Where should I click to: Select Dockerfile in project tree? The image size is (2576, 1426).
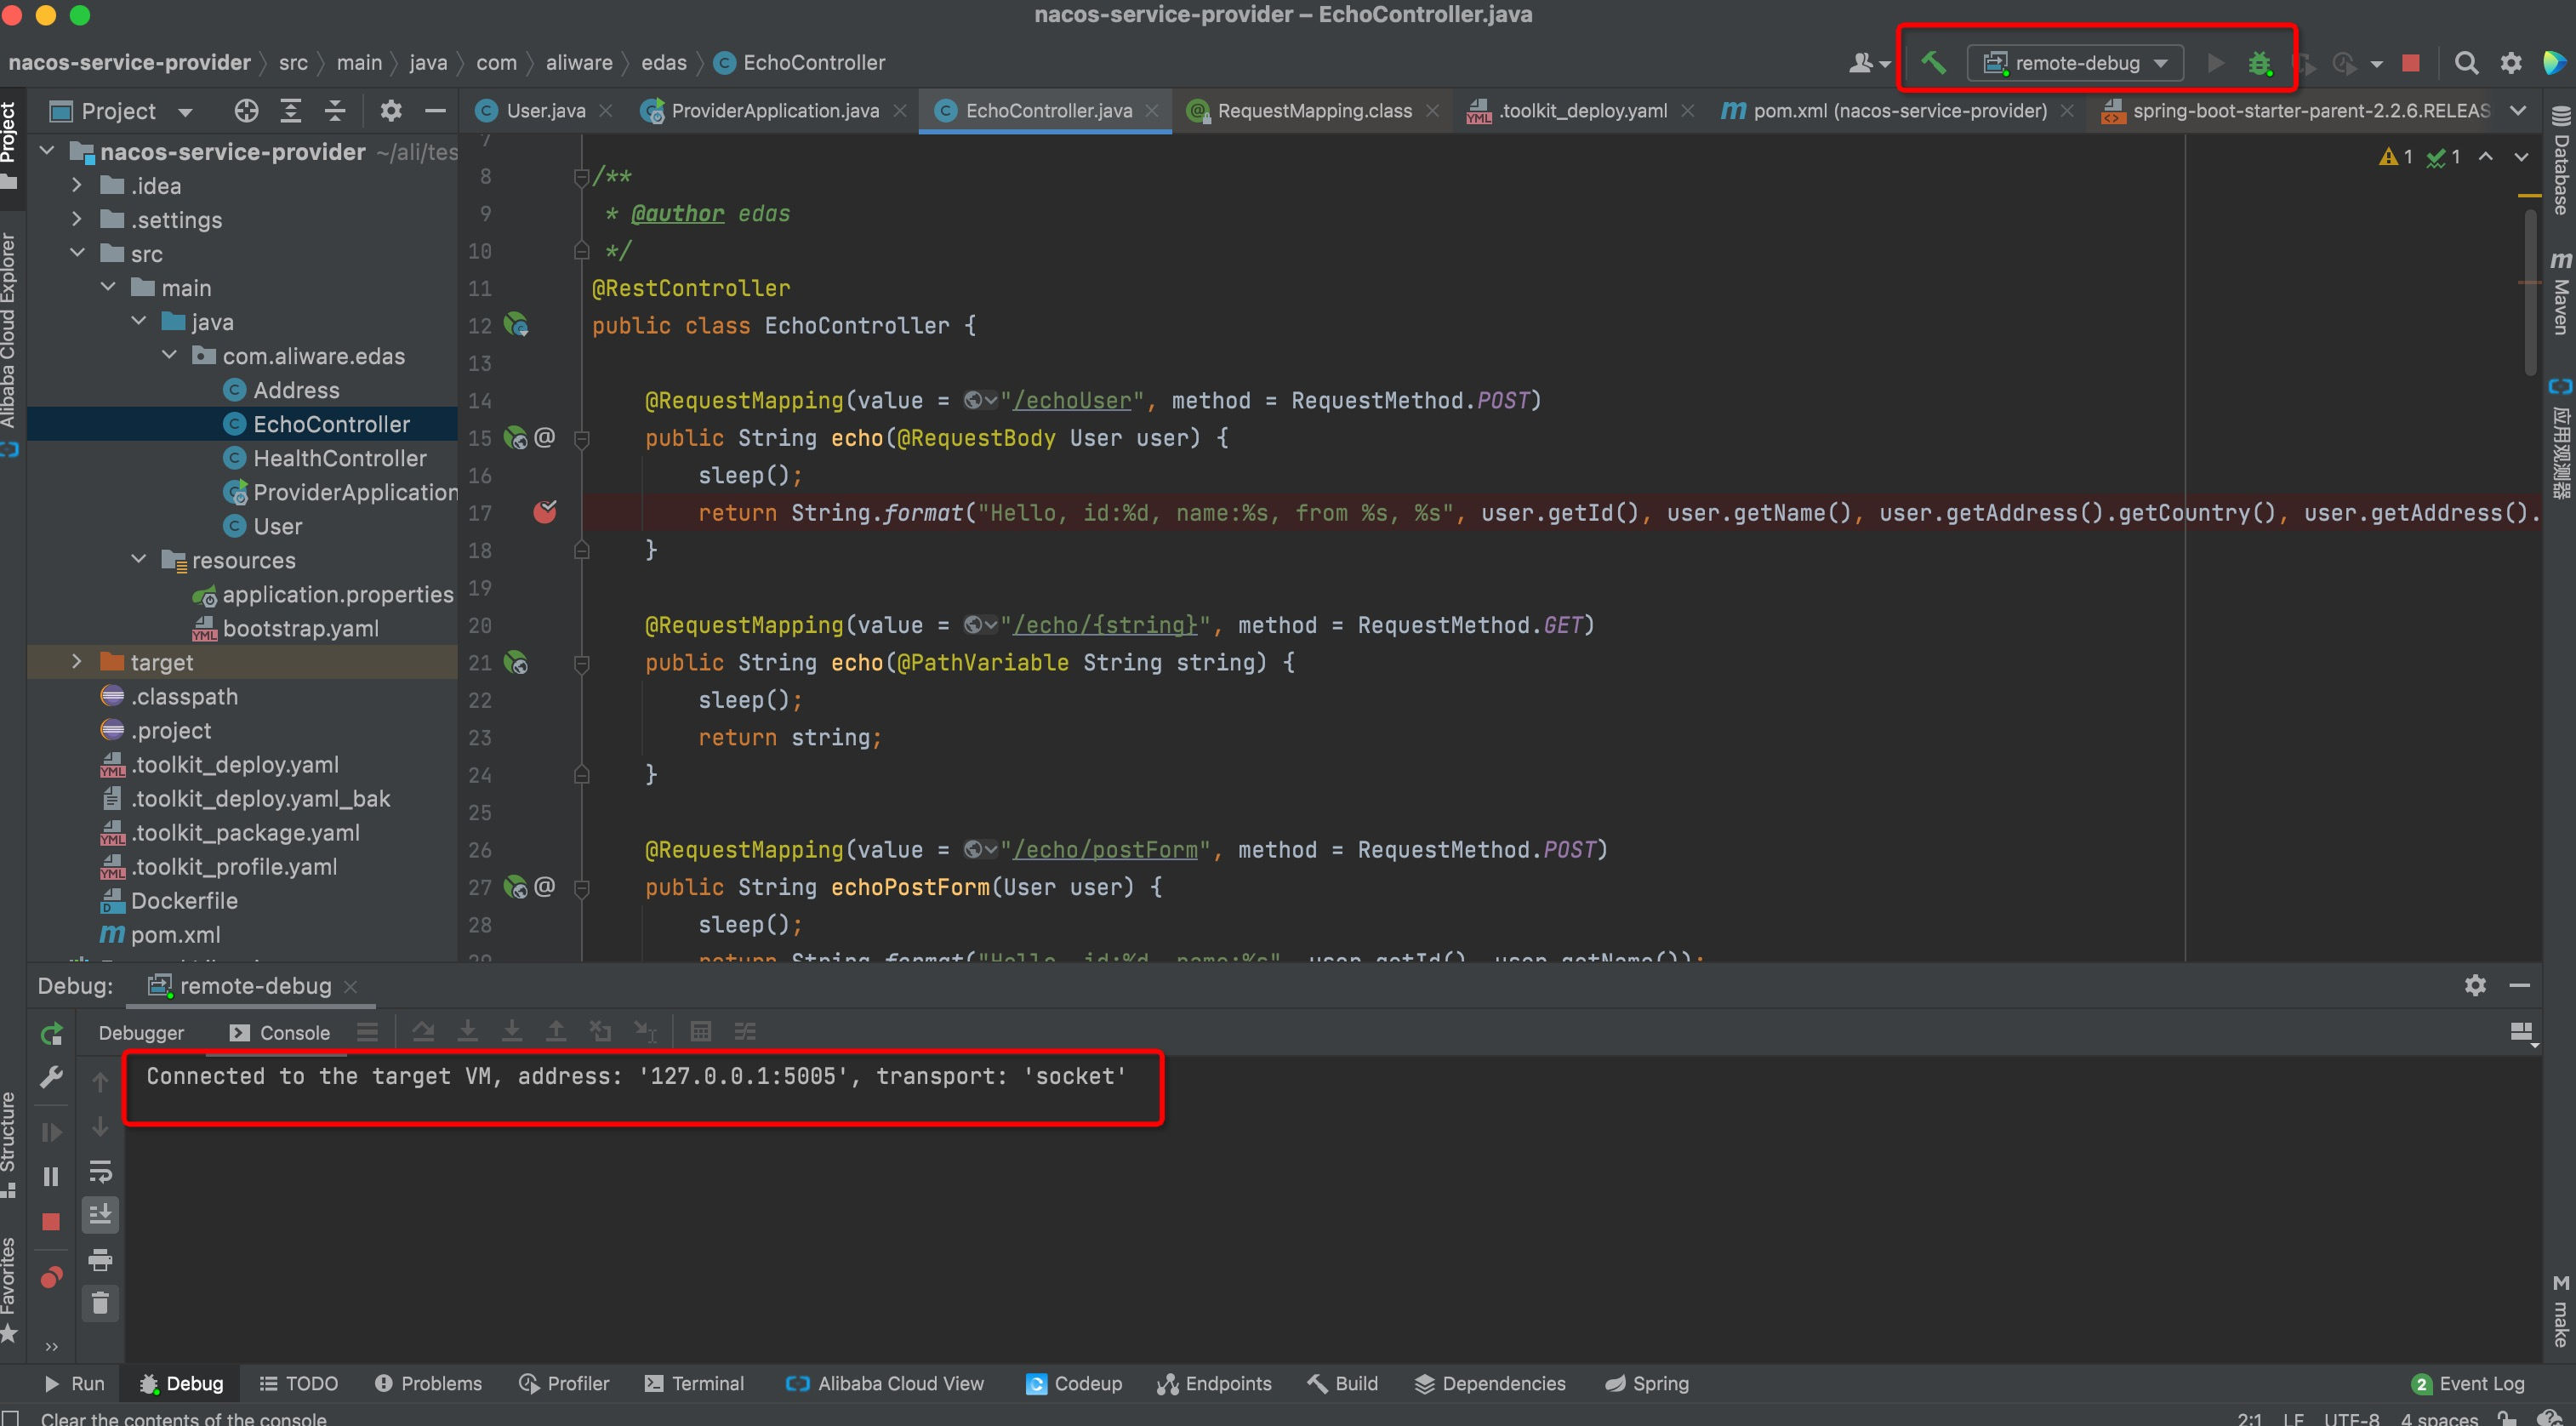[184, 901]
